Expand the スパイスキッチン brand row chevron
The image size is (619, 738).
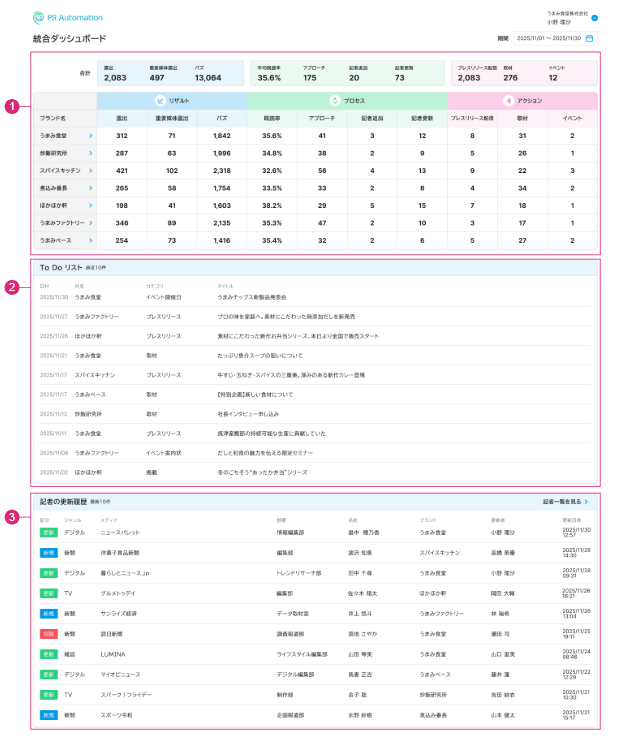90,171
